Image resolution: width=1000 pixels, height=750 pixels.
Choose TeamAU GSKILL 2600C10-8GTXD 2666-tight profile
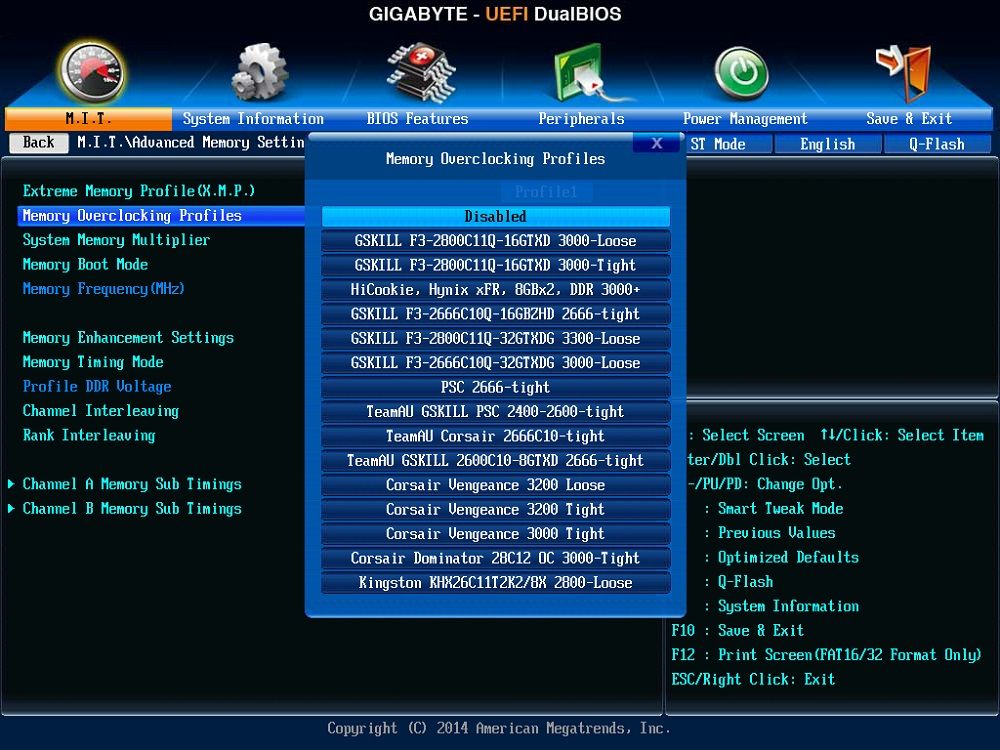(496, 460)
